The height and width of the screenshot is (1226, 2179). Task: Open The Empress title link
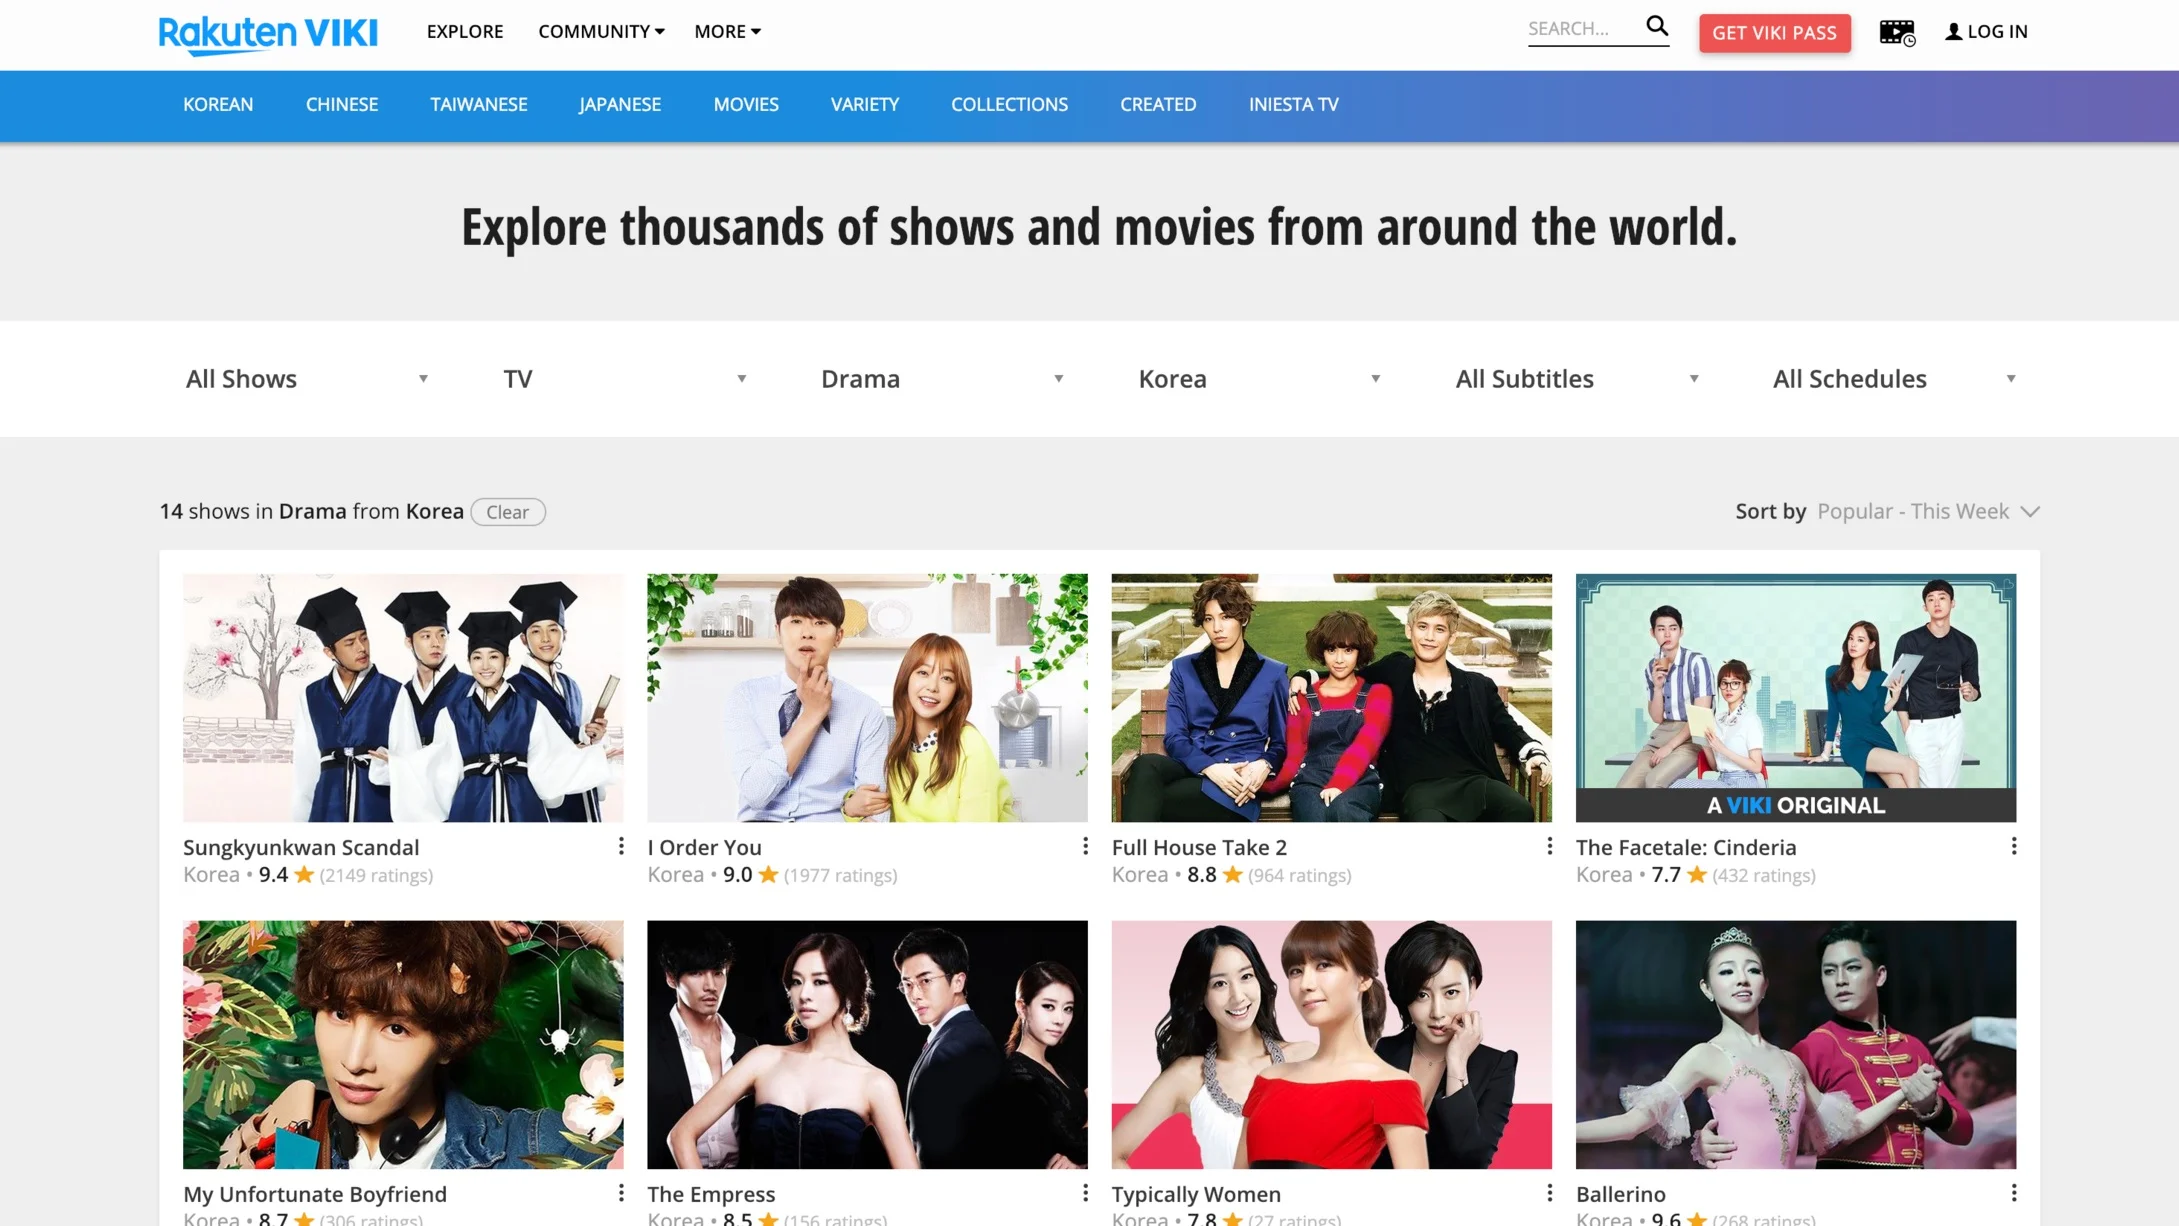(711, 1194)
